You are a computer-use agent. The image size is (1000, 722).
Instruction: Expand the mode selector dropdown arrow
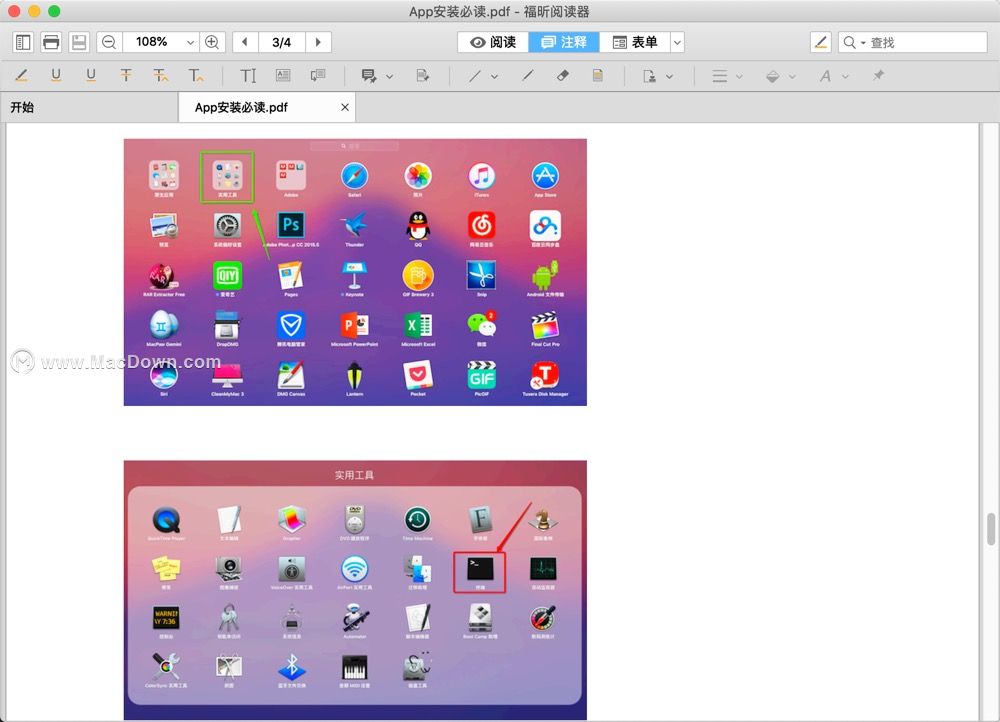point(677,42)
